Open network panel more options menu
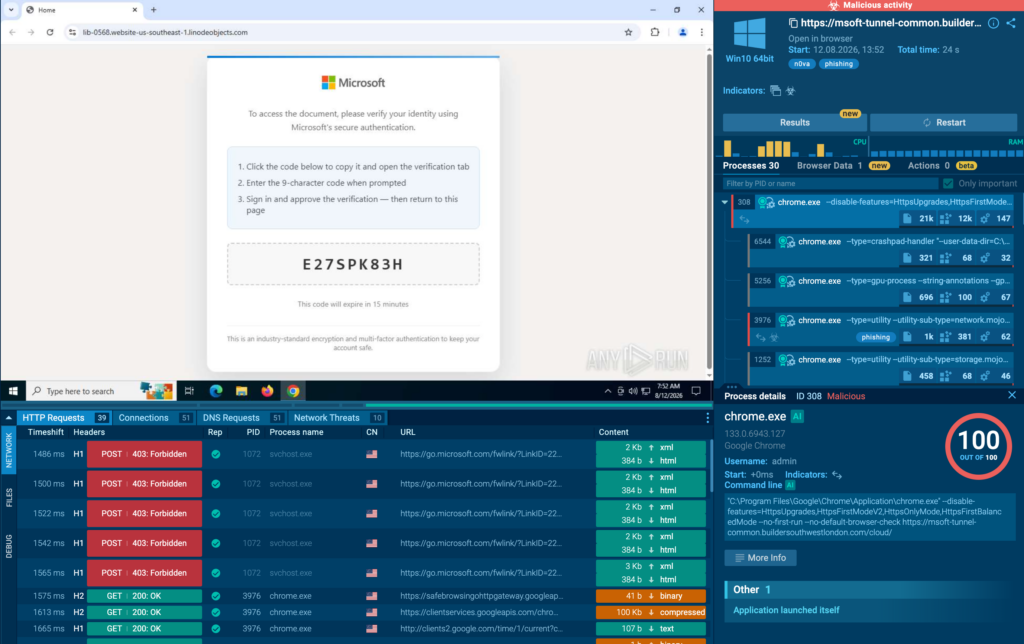Image resolution: width=1024 pixels, height=644 pixels. pos(707,417)
